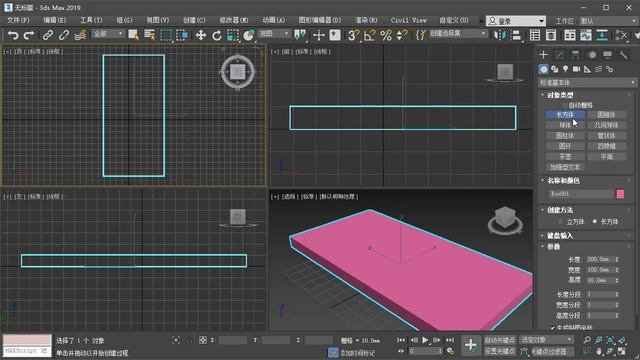Activate Bind to Space Warp tool
Viewport: 640px width, 360px height.
80,35
